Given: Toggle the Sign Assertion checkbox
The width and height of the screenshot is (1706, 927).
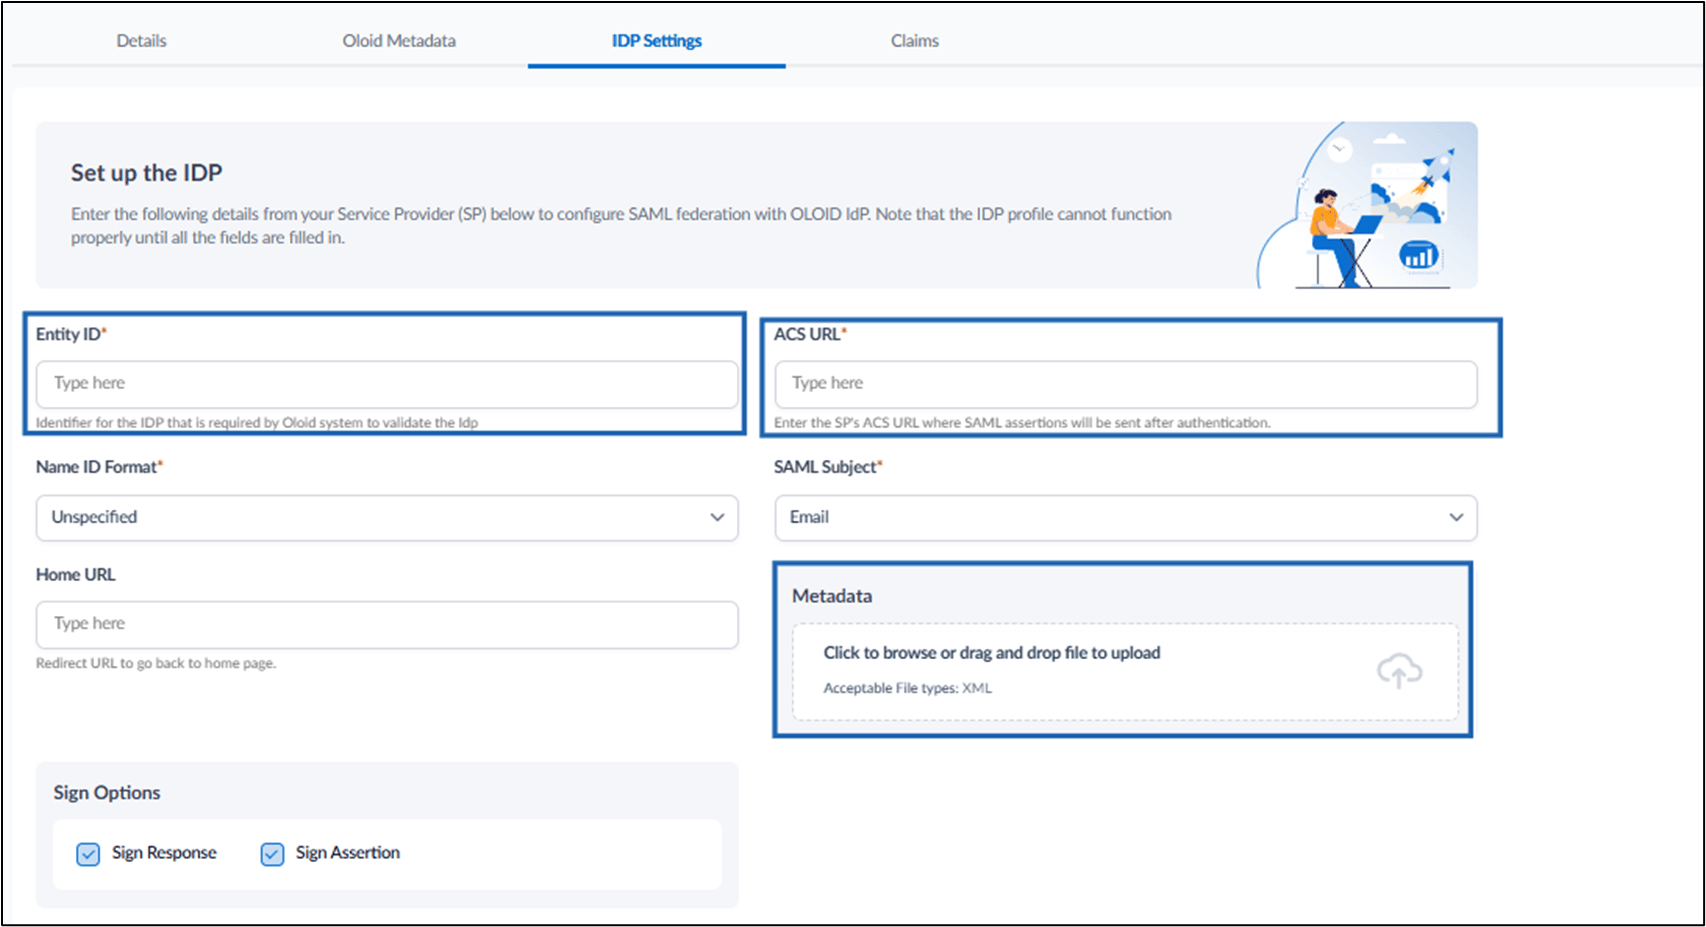Looking at the screenshot, I should [272, 854].
